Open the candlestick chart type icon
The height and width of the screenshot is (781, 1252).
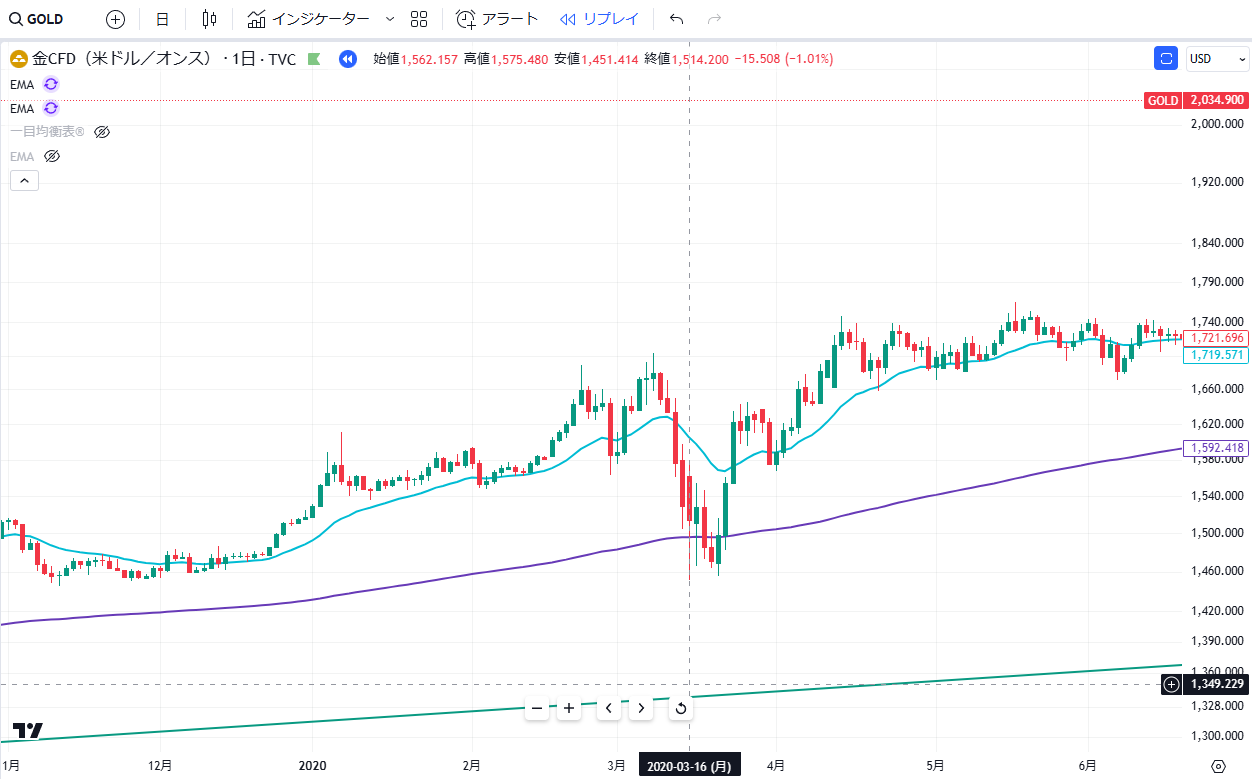209,19
